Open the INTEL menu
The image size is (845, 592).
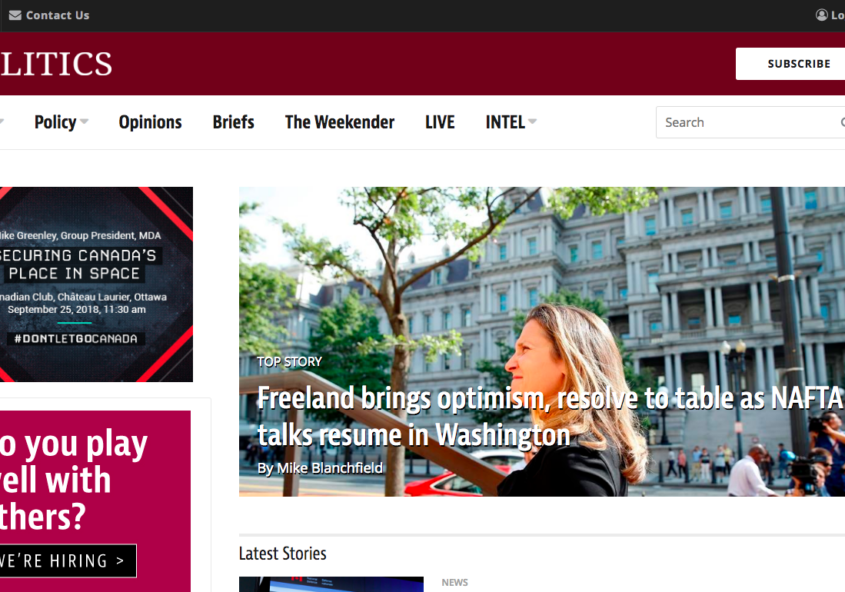click(505, 122)
